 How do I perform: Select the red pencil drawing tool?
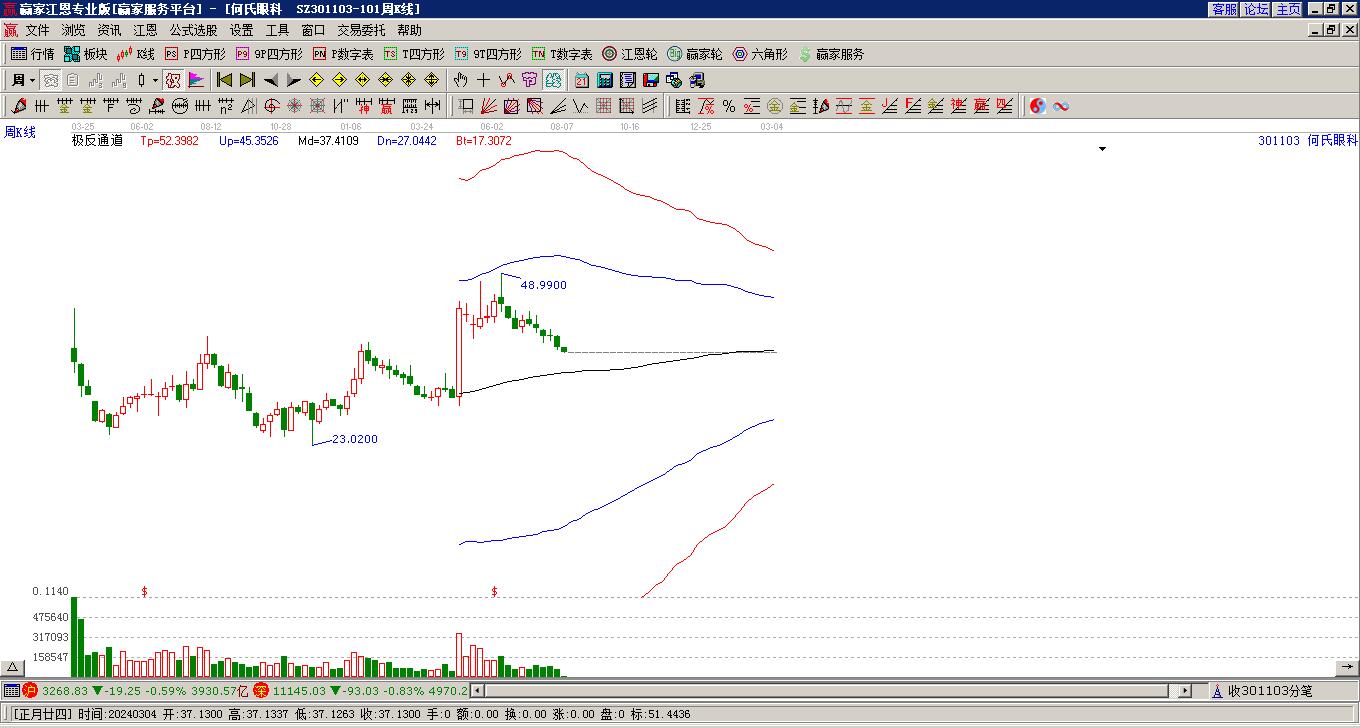[19, 106]
